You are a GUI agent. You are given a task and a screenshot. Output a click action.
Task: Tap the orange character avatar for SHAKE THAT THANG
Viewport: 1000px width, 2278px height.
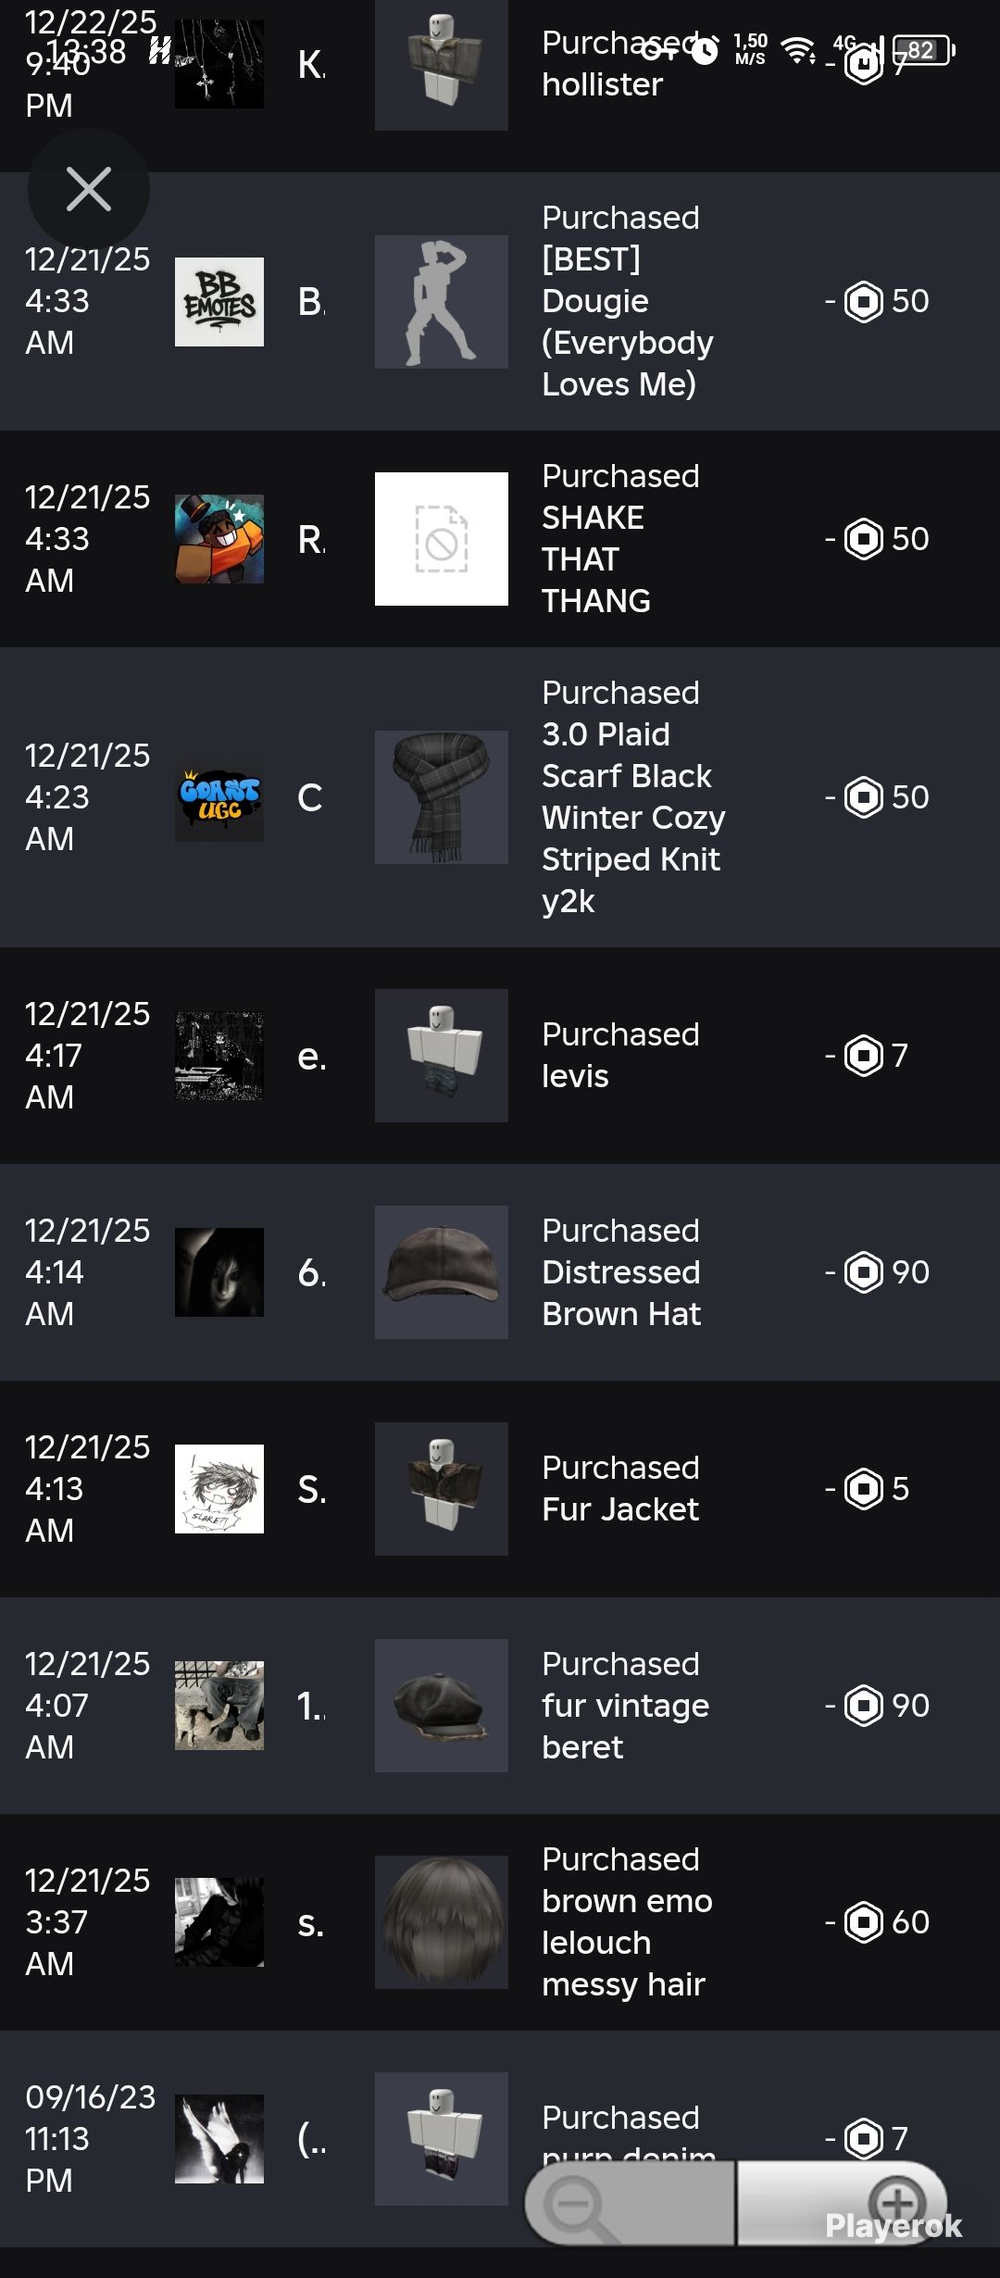[219, 539]
